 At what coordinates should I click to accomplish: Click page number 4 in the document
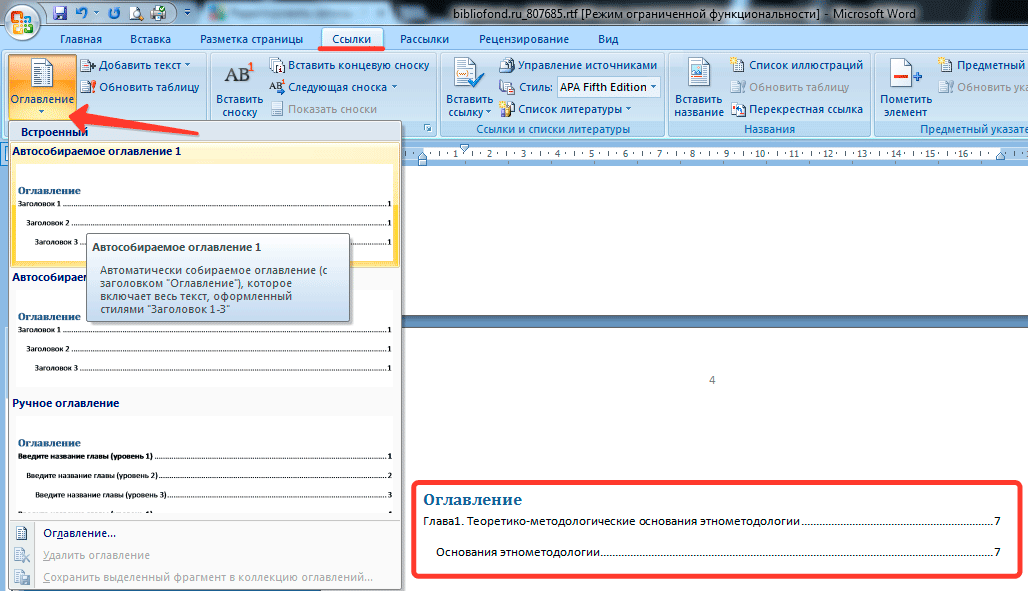712,380
